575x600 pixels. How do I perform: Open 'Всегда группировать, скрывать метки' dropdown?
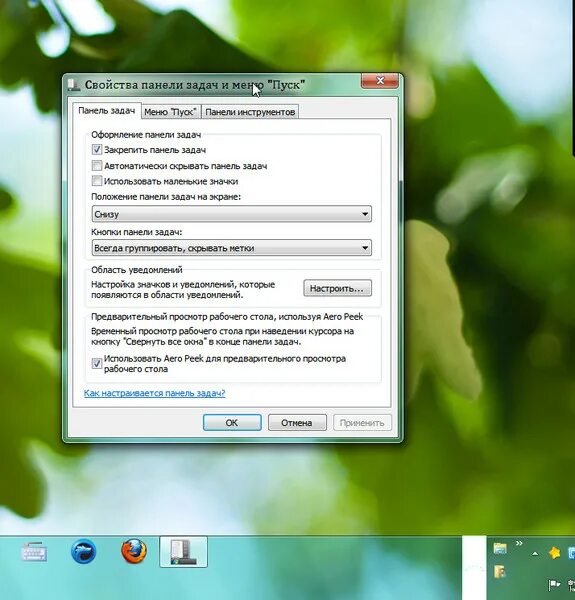[231, 248]
